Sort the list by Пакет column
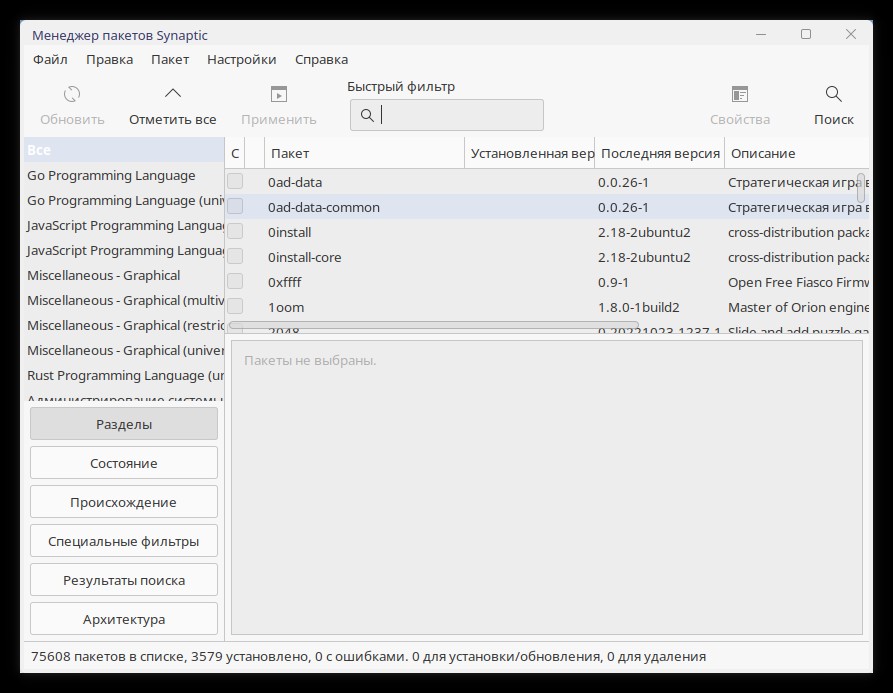The image size is (893, 693). coord(364,153)
